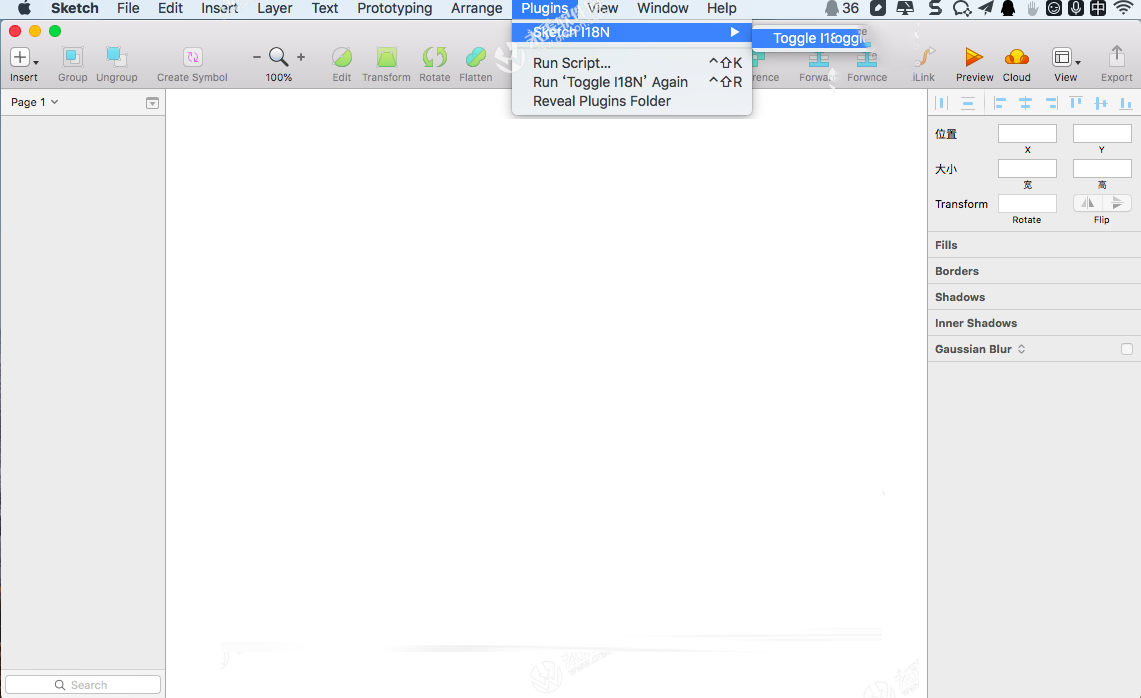Screen dimensions: 1141x698
Task: Zoom out with the minus button
Action: 256,57
